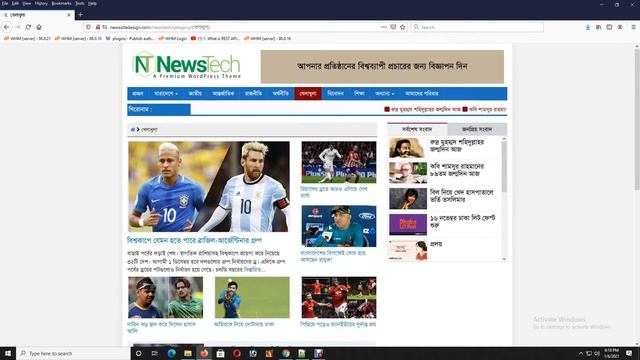
Task: Open the Firefox hamburger menu
Action: click(x=633, y=27)
